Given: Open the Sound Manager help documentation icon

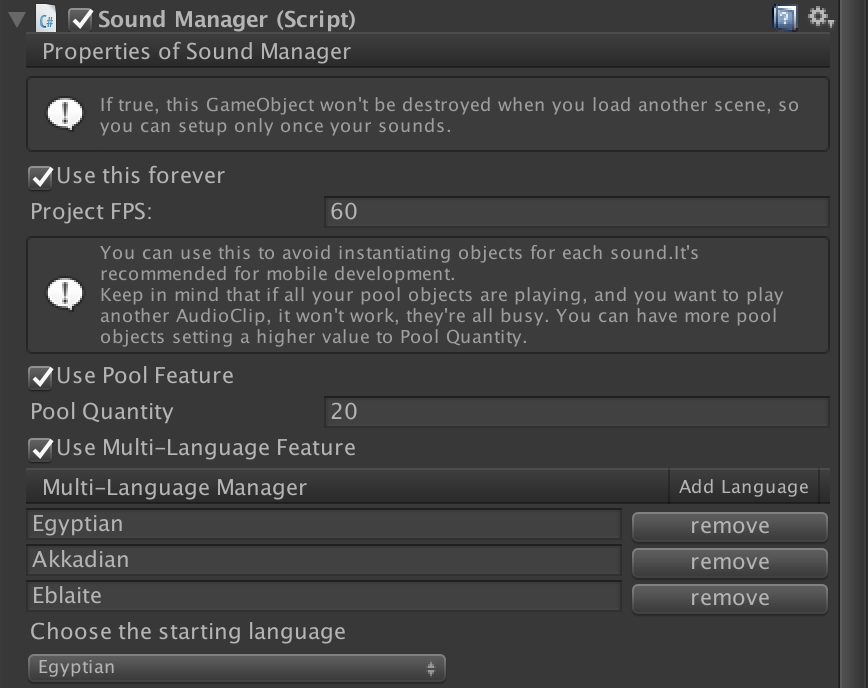Looking at the screenshot, I should [x=785, y=17].
